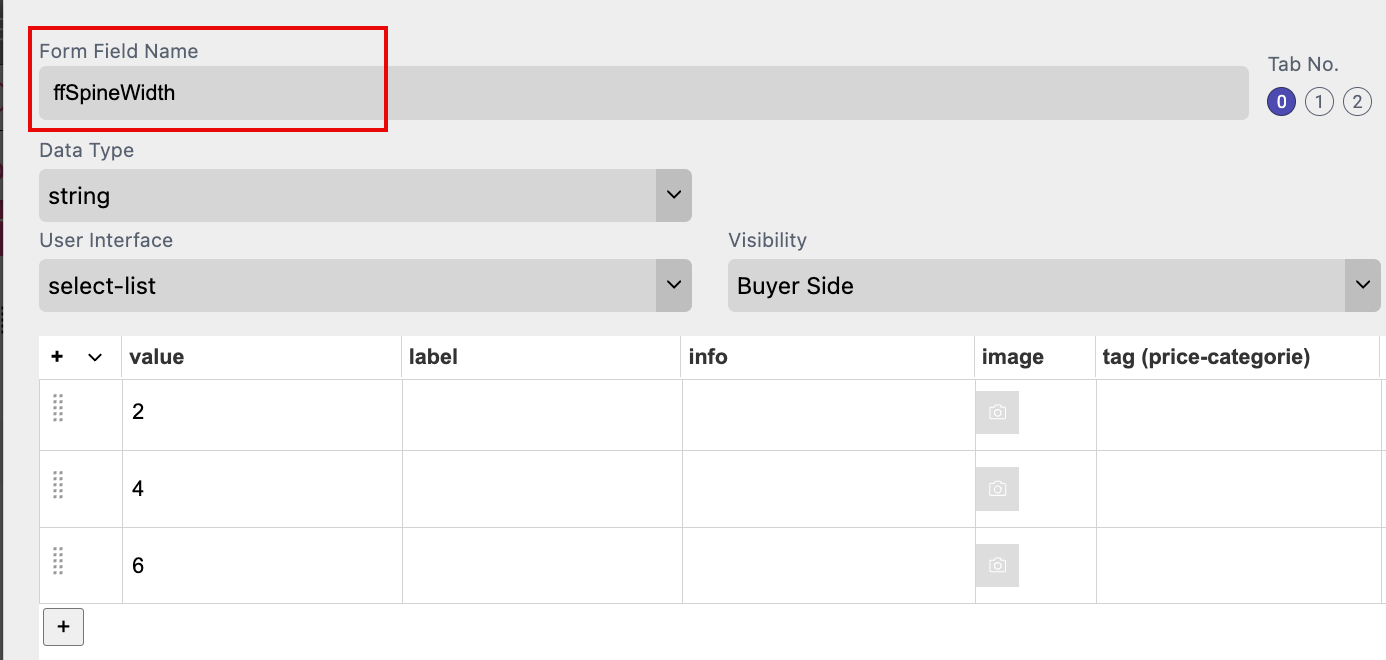1386x660 pixels.
Task: Click the camera image icon for value 2
Action: click(997, 412)
